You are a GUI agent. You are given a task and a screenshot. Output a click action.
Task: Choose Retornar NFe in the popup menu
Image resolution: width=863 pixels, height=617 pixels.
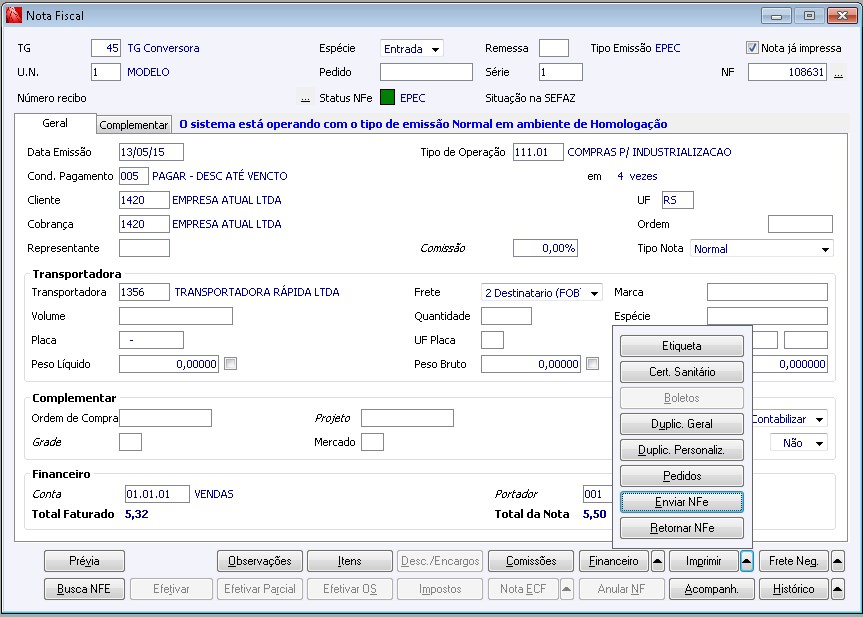pyautogui.click(x=681, y=527)
